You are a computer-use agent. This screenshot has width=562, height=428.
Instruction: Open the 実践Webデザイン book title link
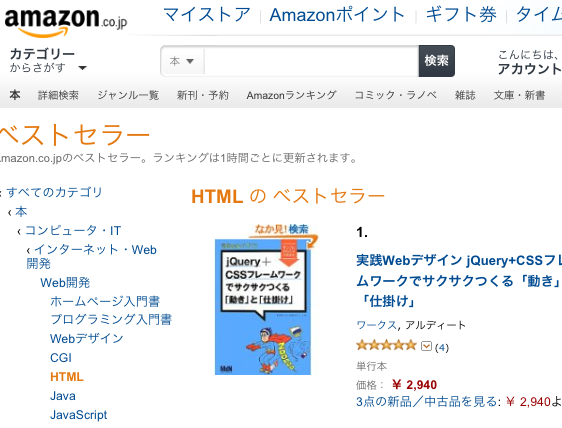pos(459,281)
